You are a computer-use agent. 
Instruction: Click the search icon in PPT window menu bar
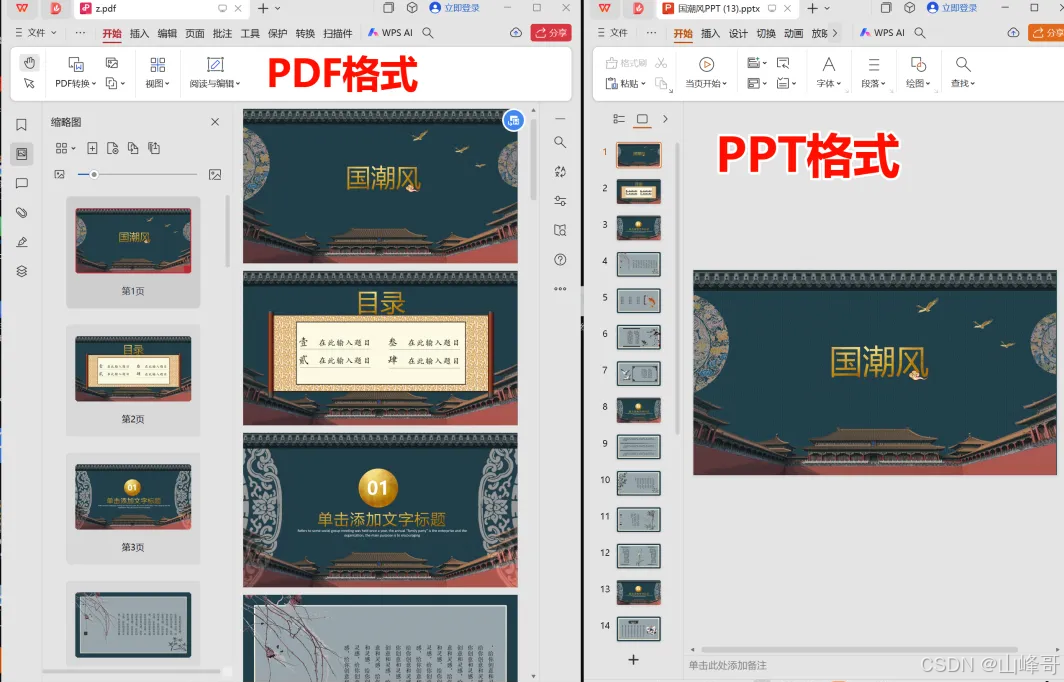919,33
